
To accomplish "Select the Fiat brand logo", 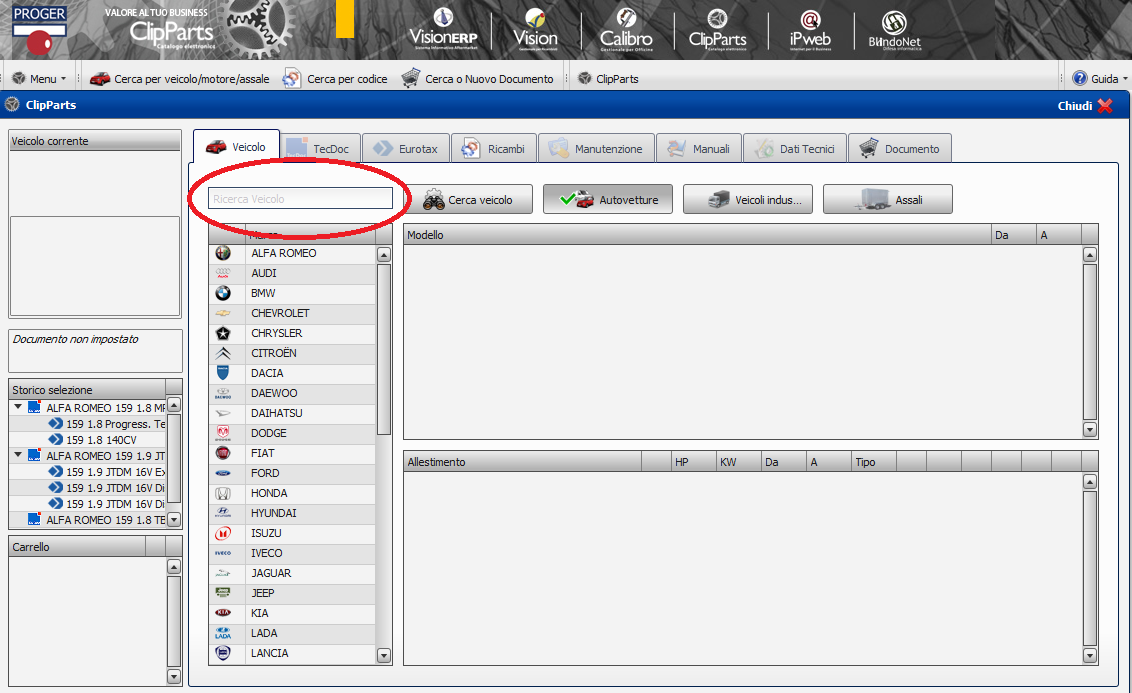I will click(x=223, y=453).
